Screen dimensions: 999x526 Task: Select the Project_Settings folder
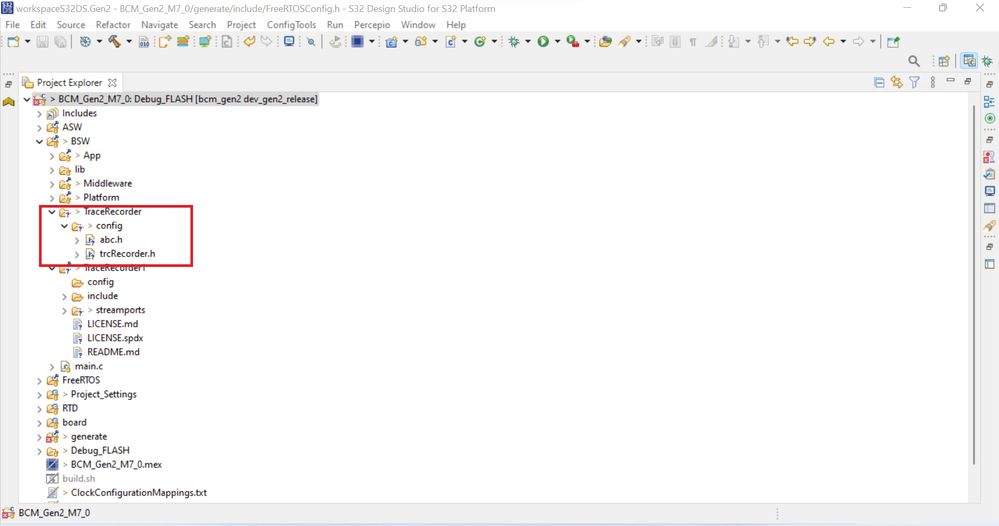click(103, 394)
